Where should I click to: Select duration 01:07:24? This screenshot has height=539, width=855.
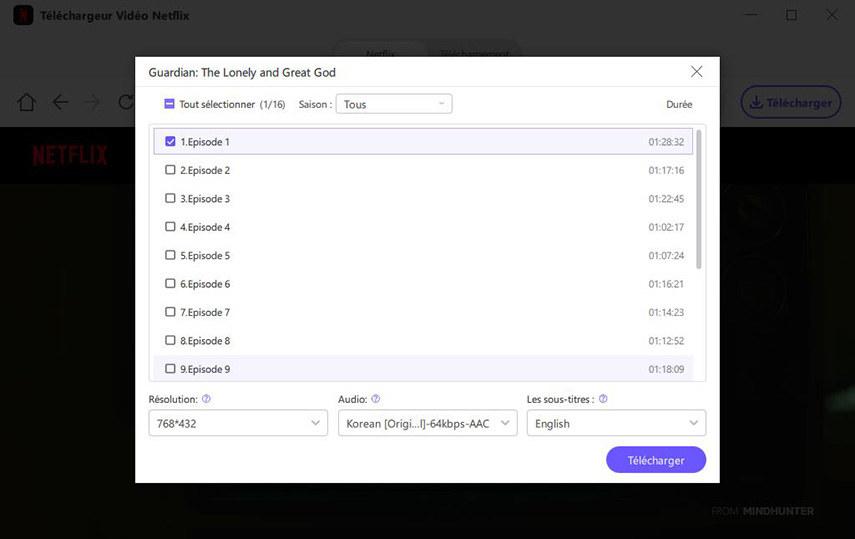[666, 255]
